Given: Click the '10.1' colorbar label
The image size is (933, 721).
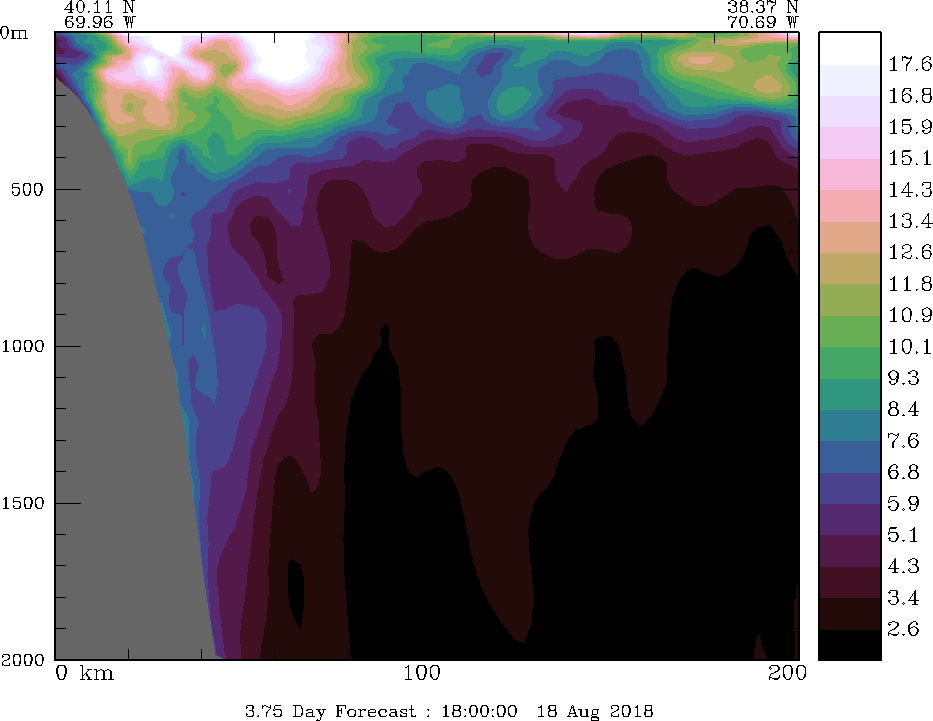Looking at the screenshot, I should coord(910,346).
